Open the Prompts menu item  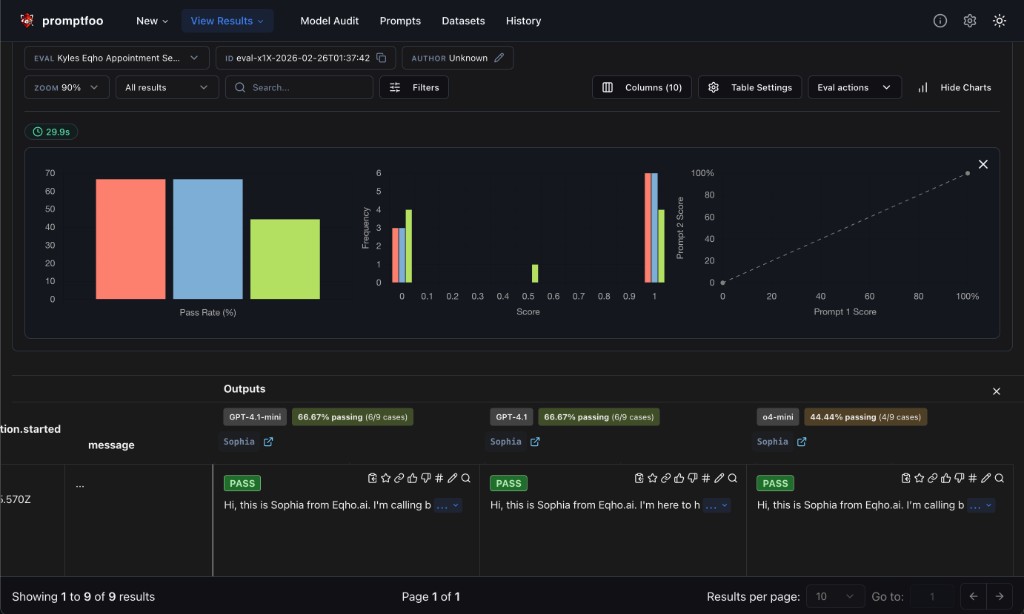[400, 21]
